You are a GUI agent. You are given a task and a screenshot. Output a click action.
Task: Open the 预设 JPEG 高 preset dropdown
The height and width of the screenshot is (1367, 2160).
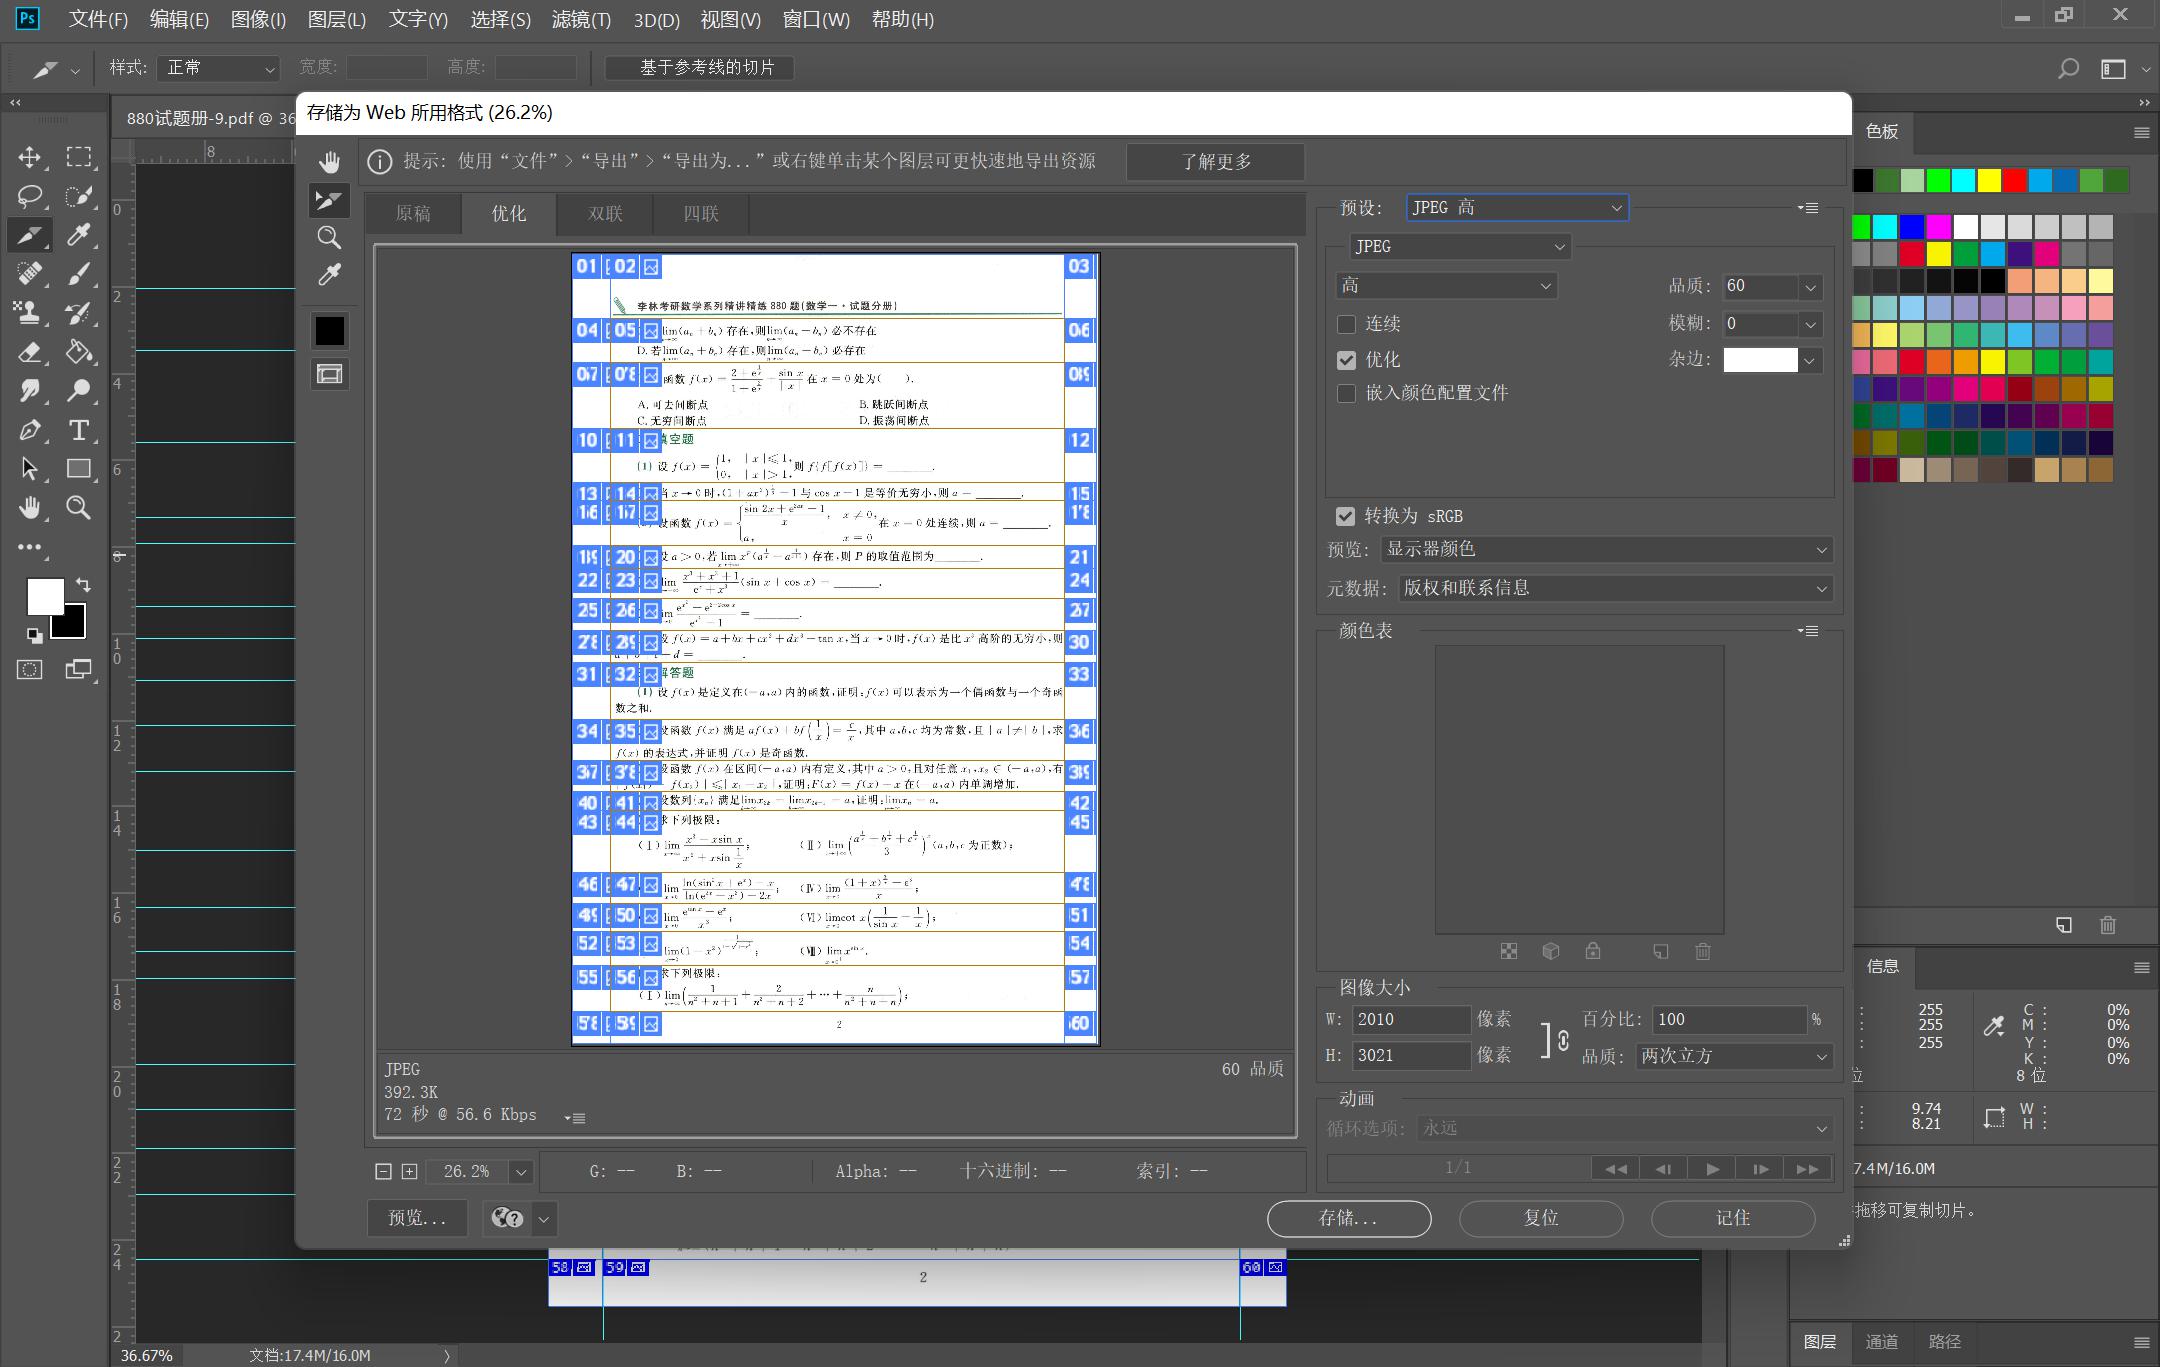[1516, 207]
